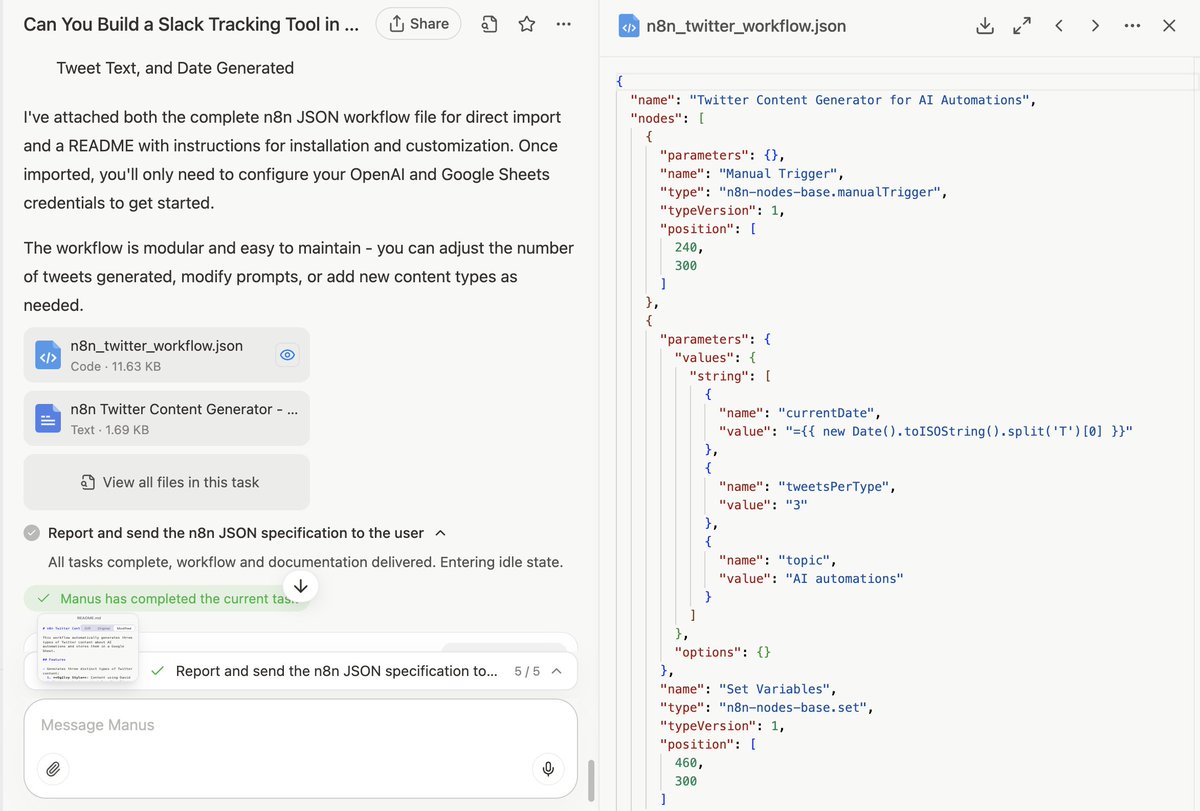This screenshot has height=811, width=1200.
Task: Open the n8n_twitter_workflow.json attachment card
Action: [166, 355]
